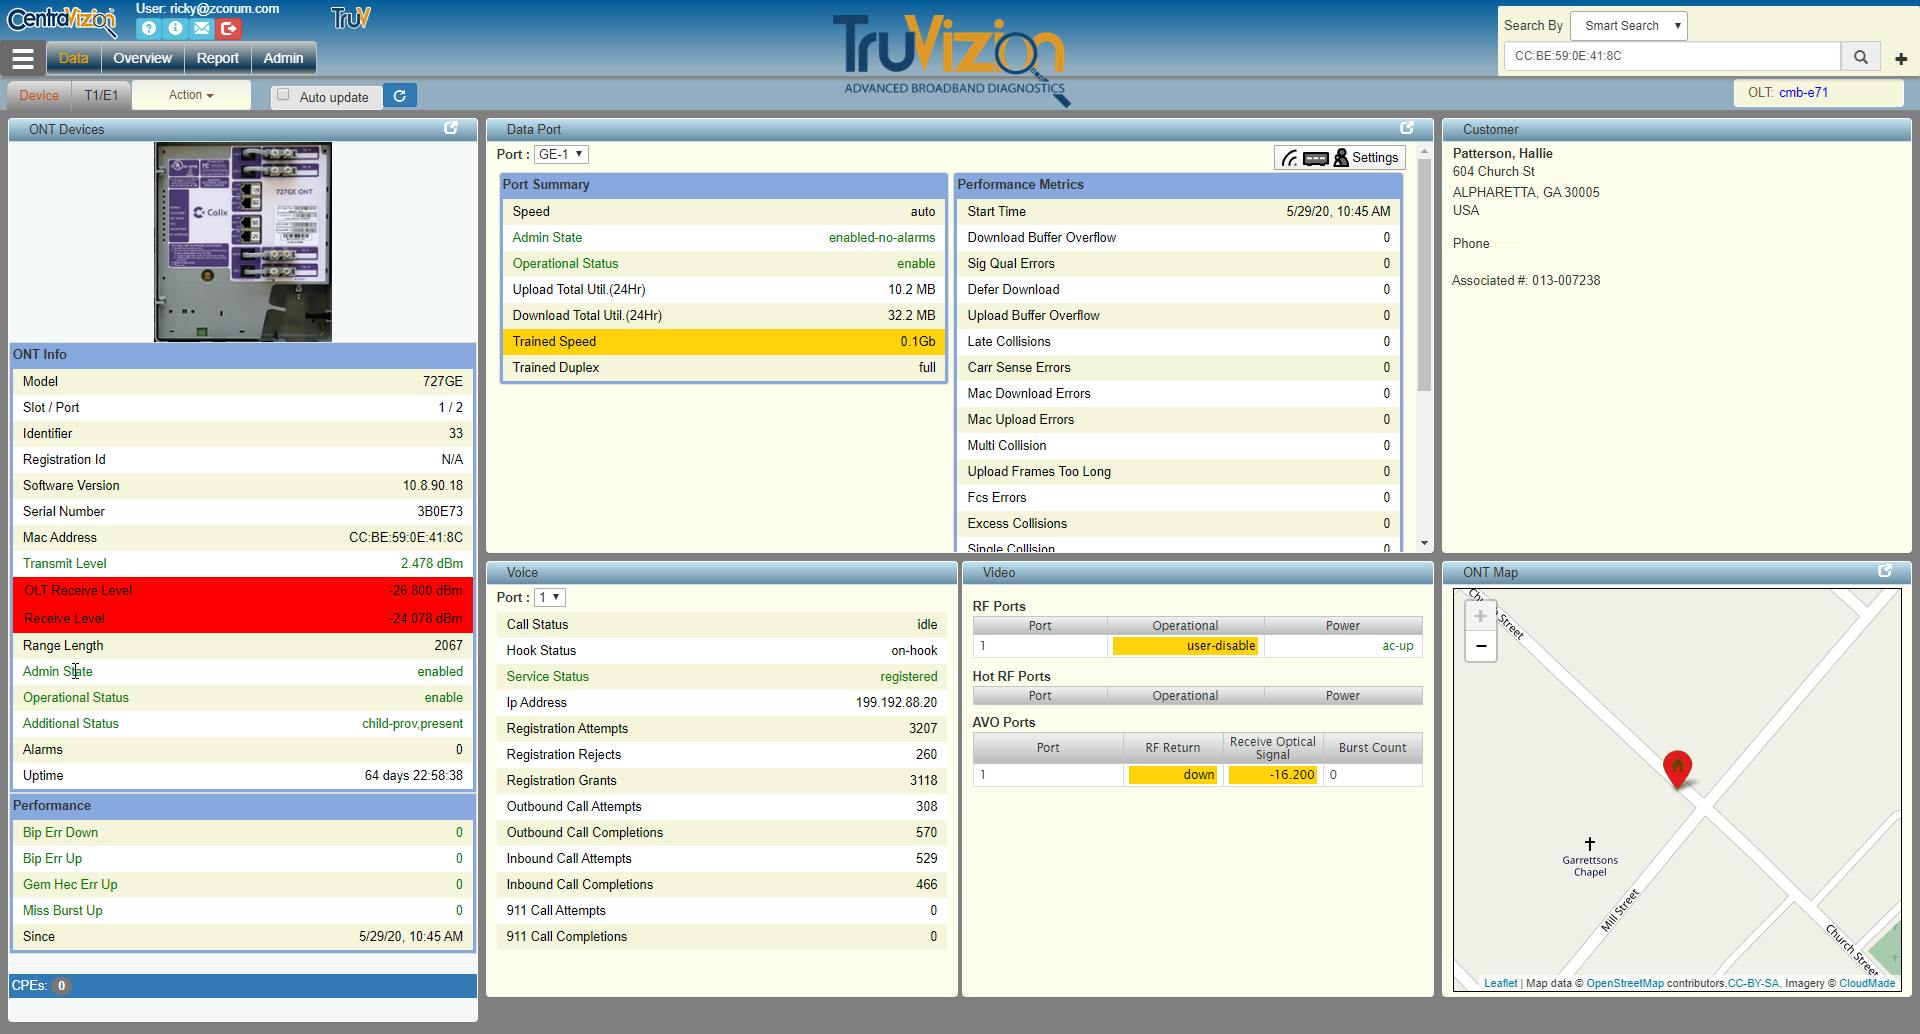Follow the cmb-e71 OLT link
Screen dimensions: 1920x1034
[x=1803, y=92]
